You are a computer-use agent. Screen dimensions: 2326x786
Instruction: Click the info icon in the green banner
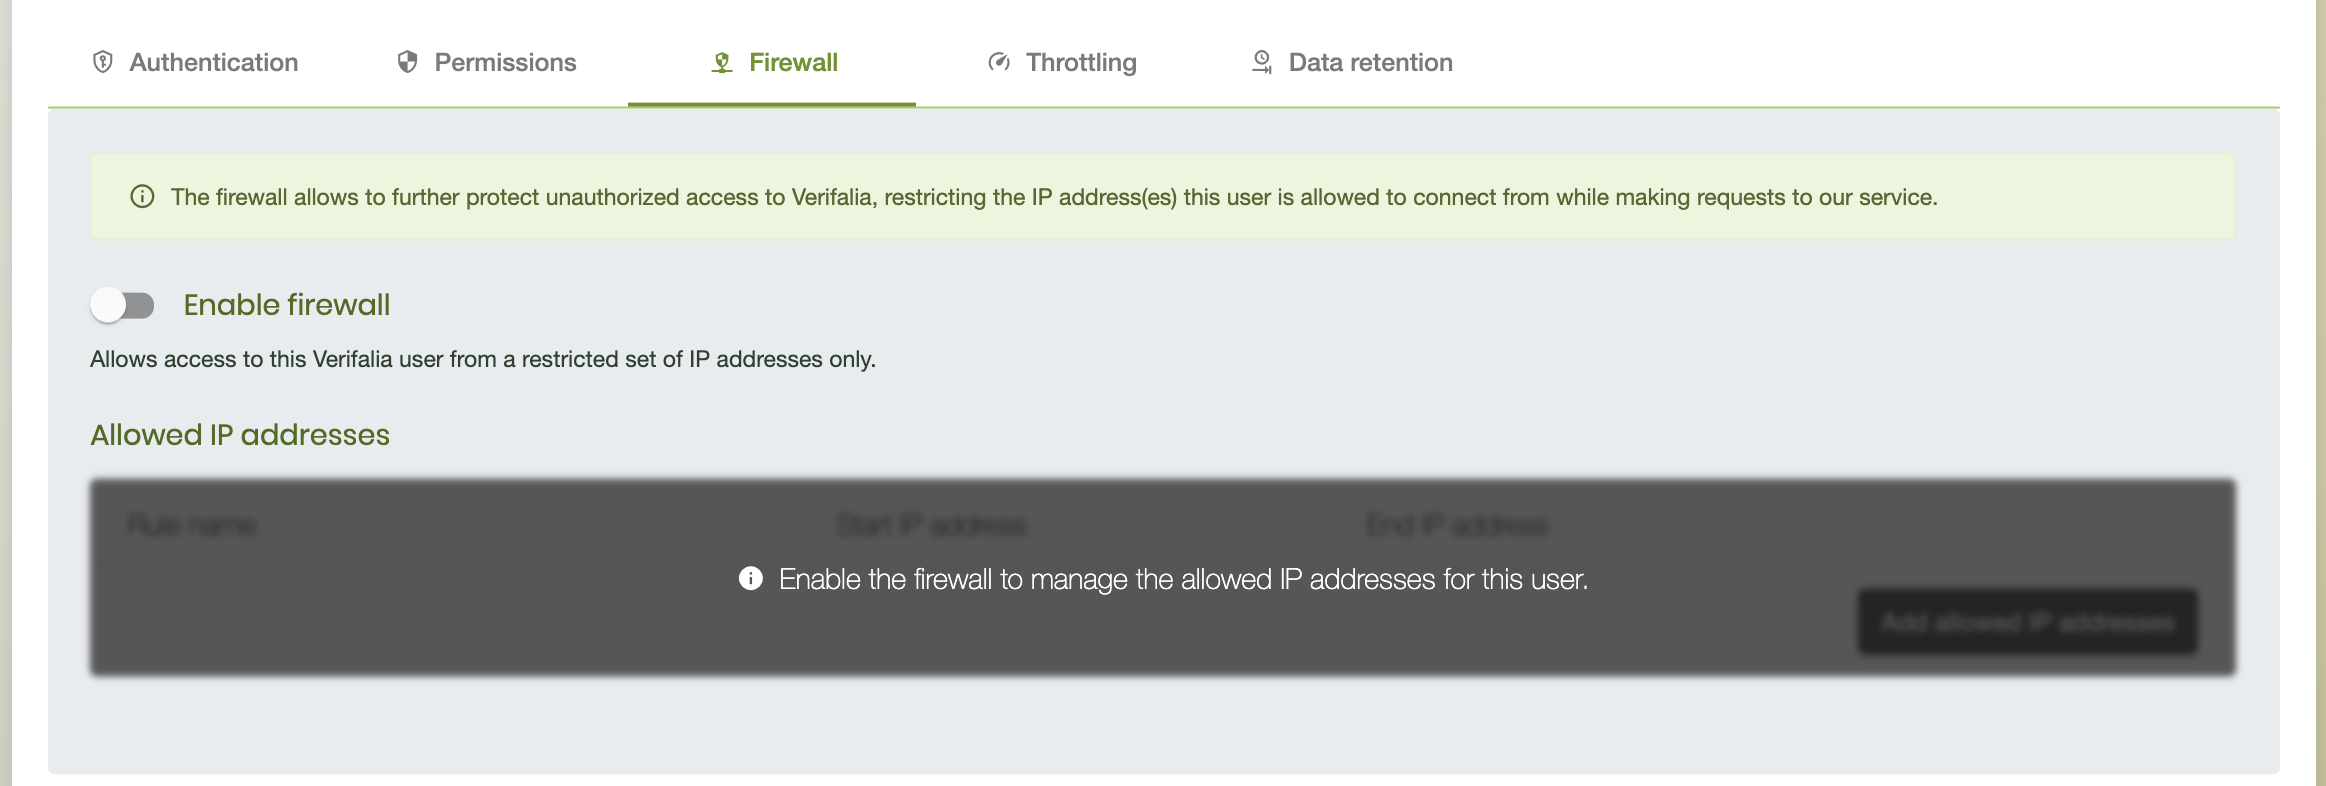pos(142,197)
